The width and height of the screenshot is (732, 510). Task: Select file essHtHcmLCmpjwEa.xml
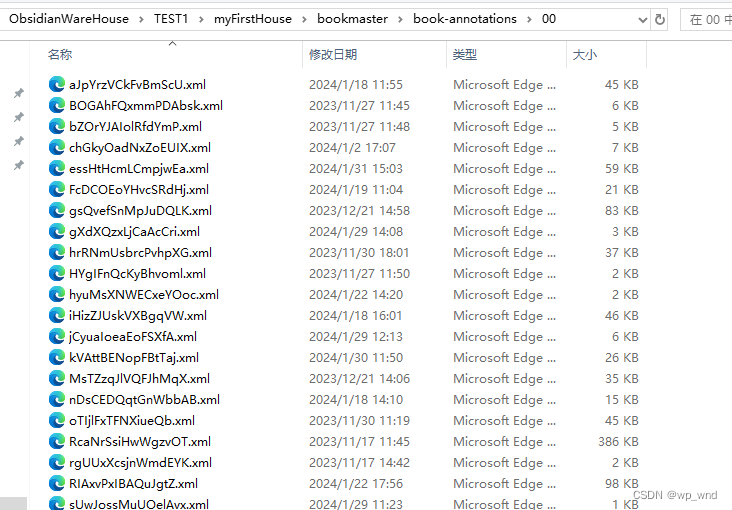(139, 169)
